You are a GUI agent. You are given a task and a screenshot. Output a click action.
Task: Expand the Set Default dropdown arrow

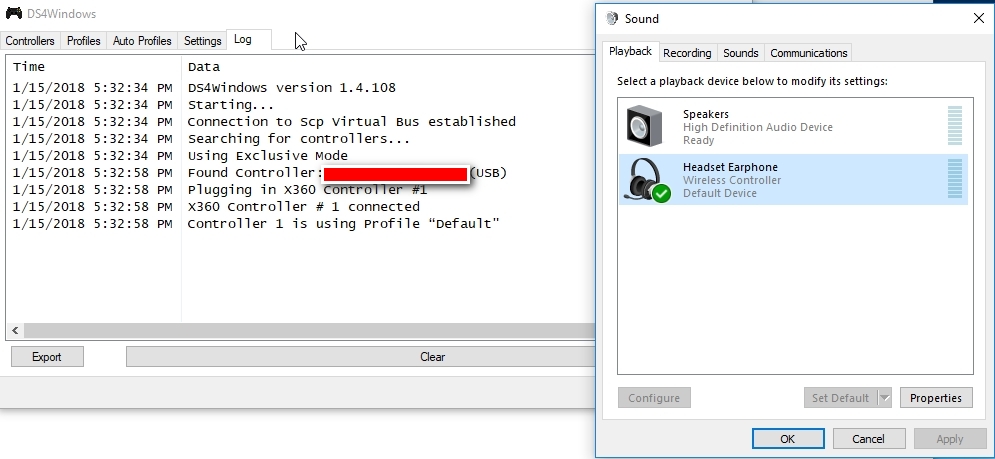pyautogui.click(x=885, y=398)
